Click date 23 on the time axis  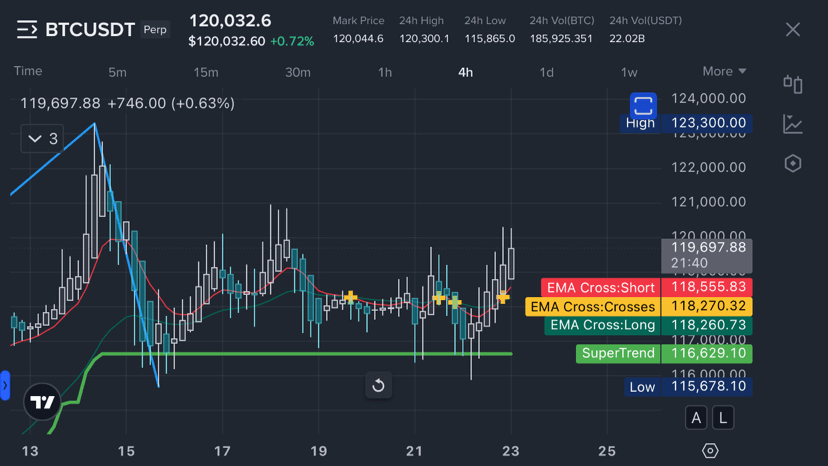coord(511,451)
